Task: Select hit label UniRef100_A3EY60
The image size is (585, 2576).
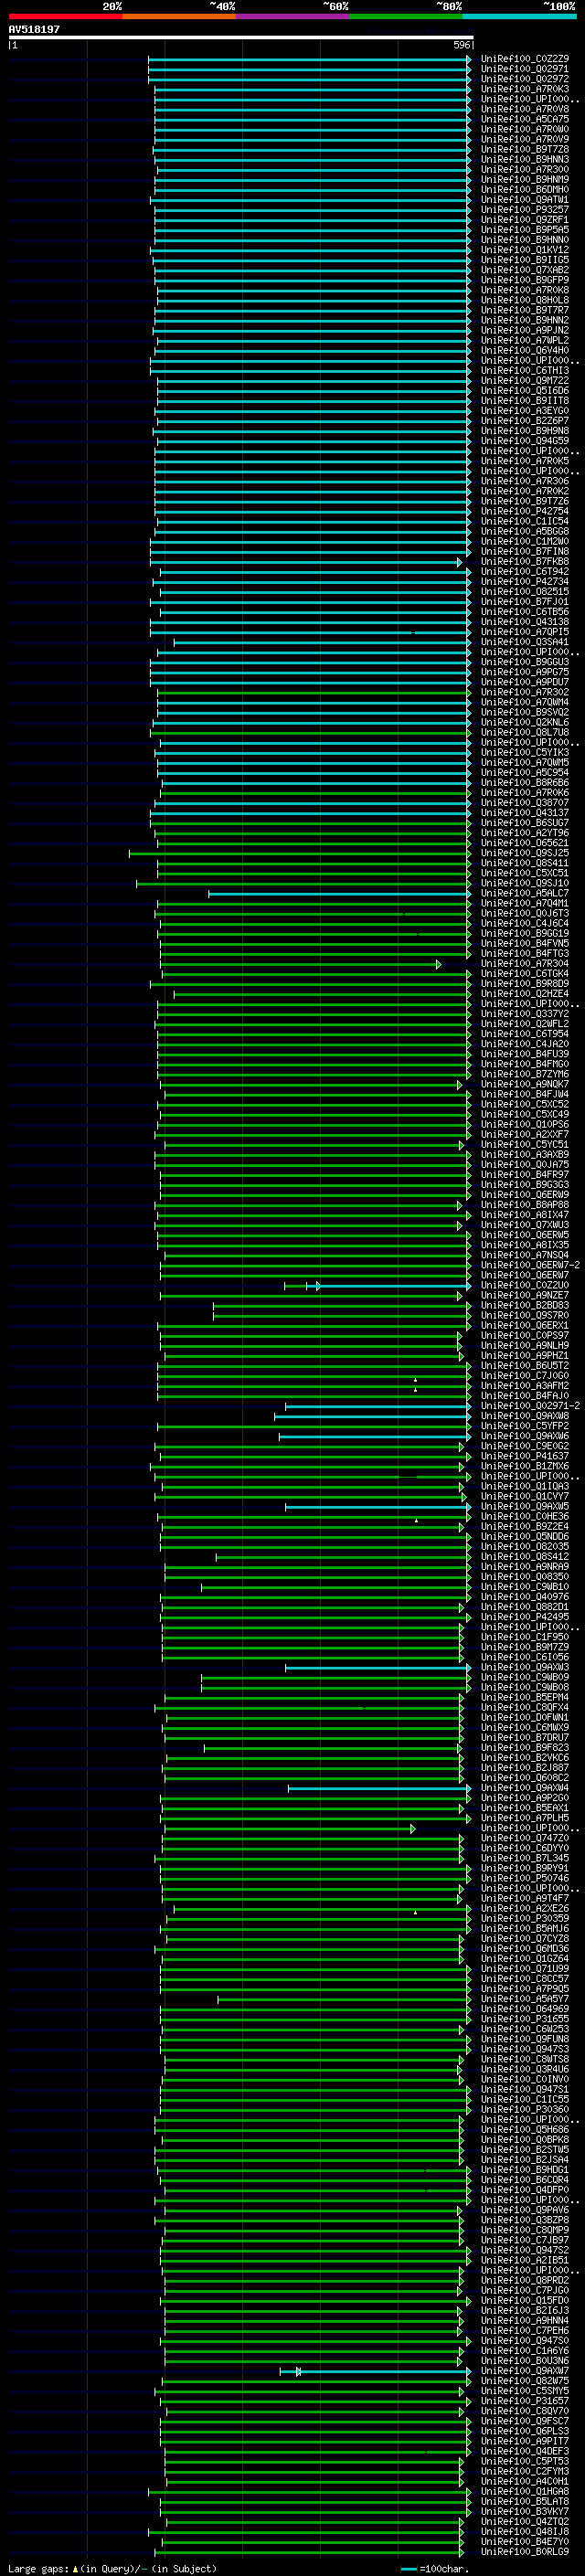Action: click(525, 411)
